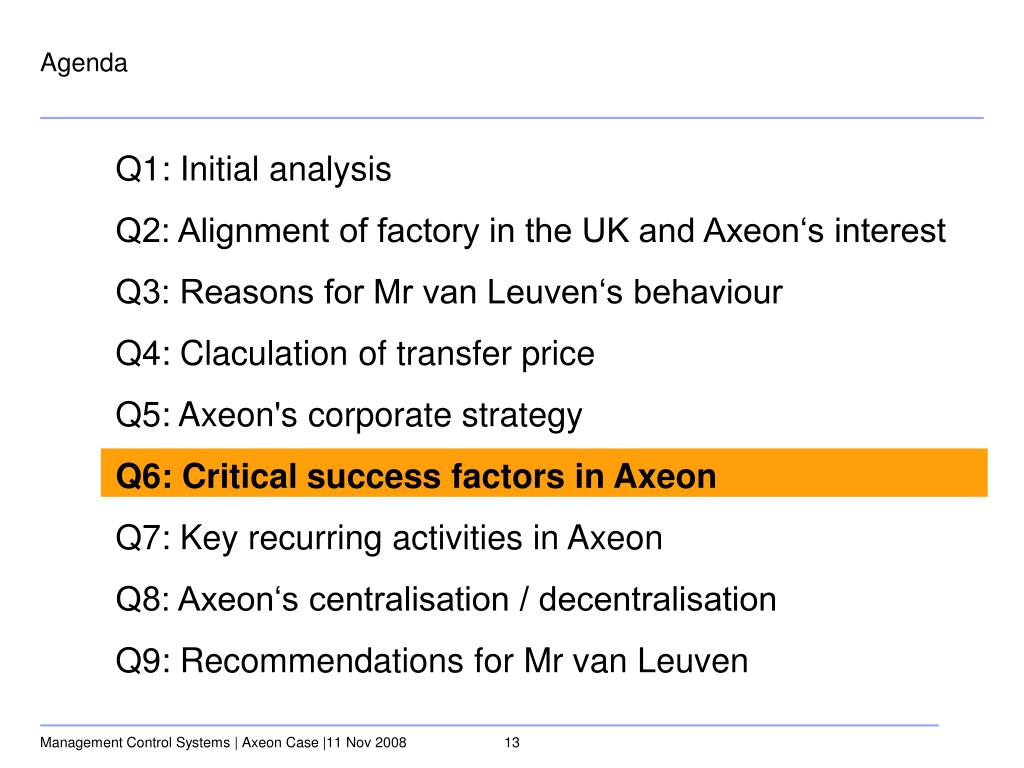Click the word 'decentralisation' in Q8
The height and width of the screenshot is (768, 1024).
657,600
